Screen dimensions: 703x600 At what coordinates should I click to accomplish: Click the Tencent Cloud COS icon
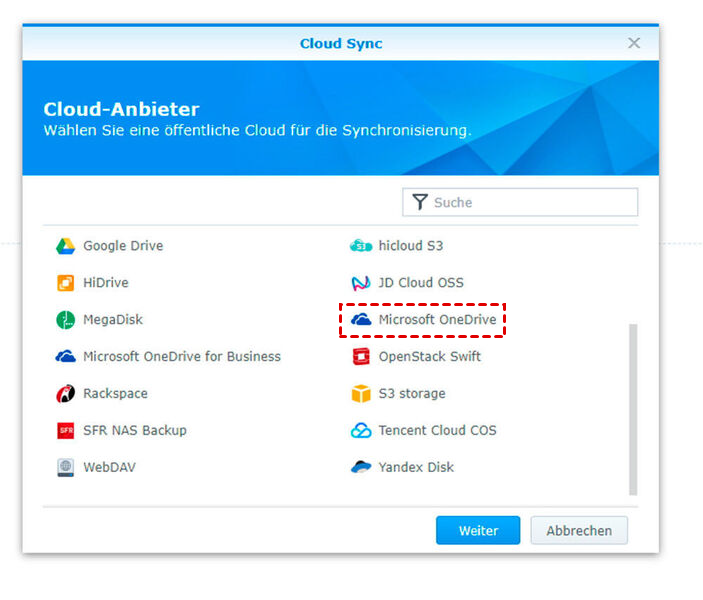pyautogui.click(x=360, y=431)
